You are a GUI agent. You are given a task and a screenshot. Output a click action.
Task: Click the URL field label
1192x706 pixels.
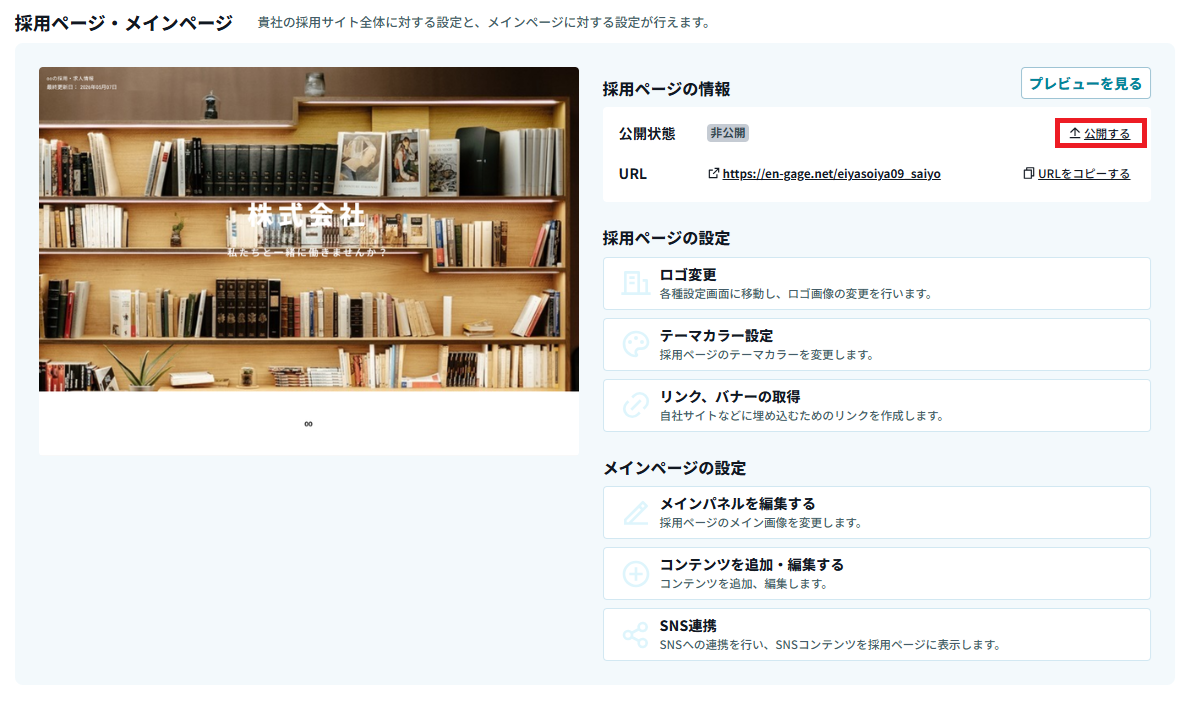coord(632,174)
